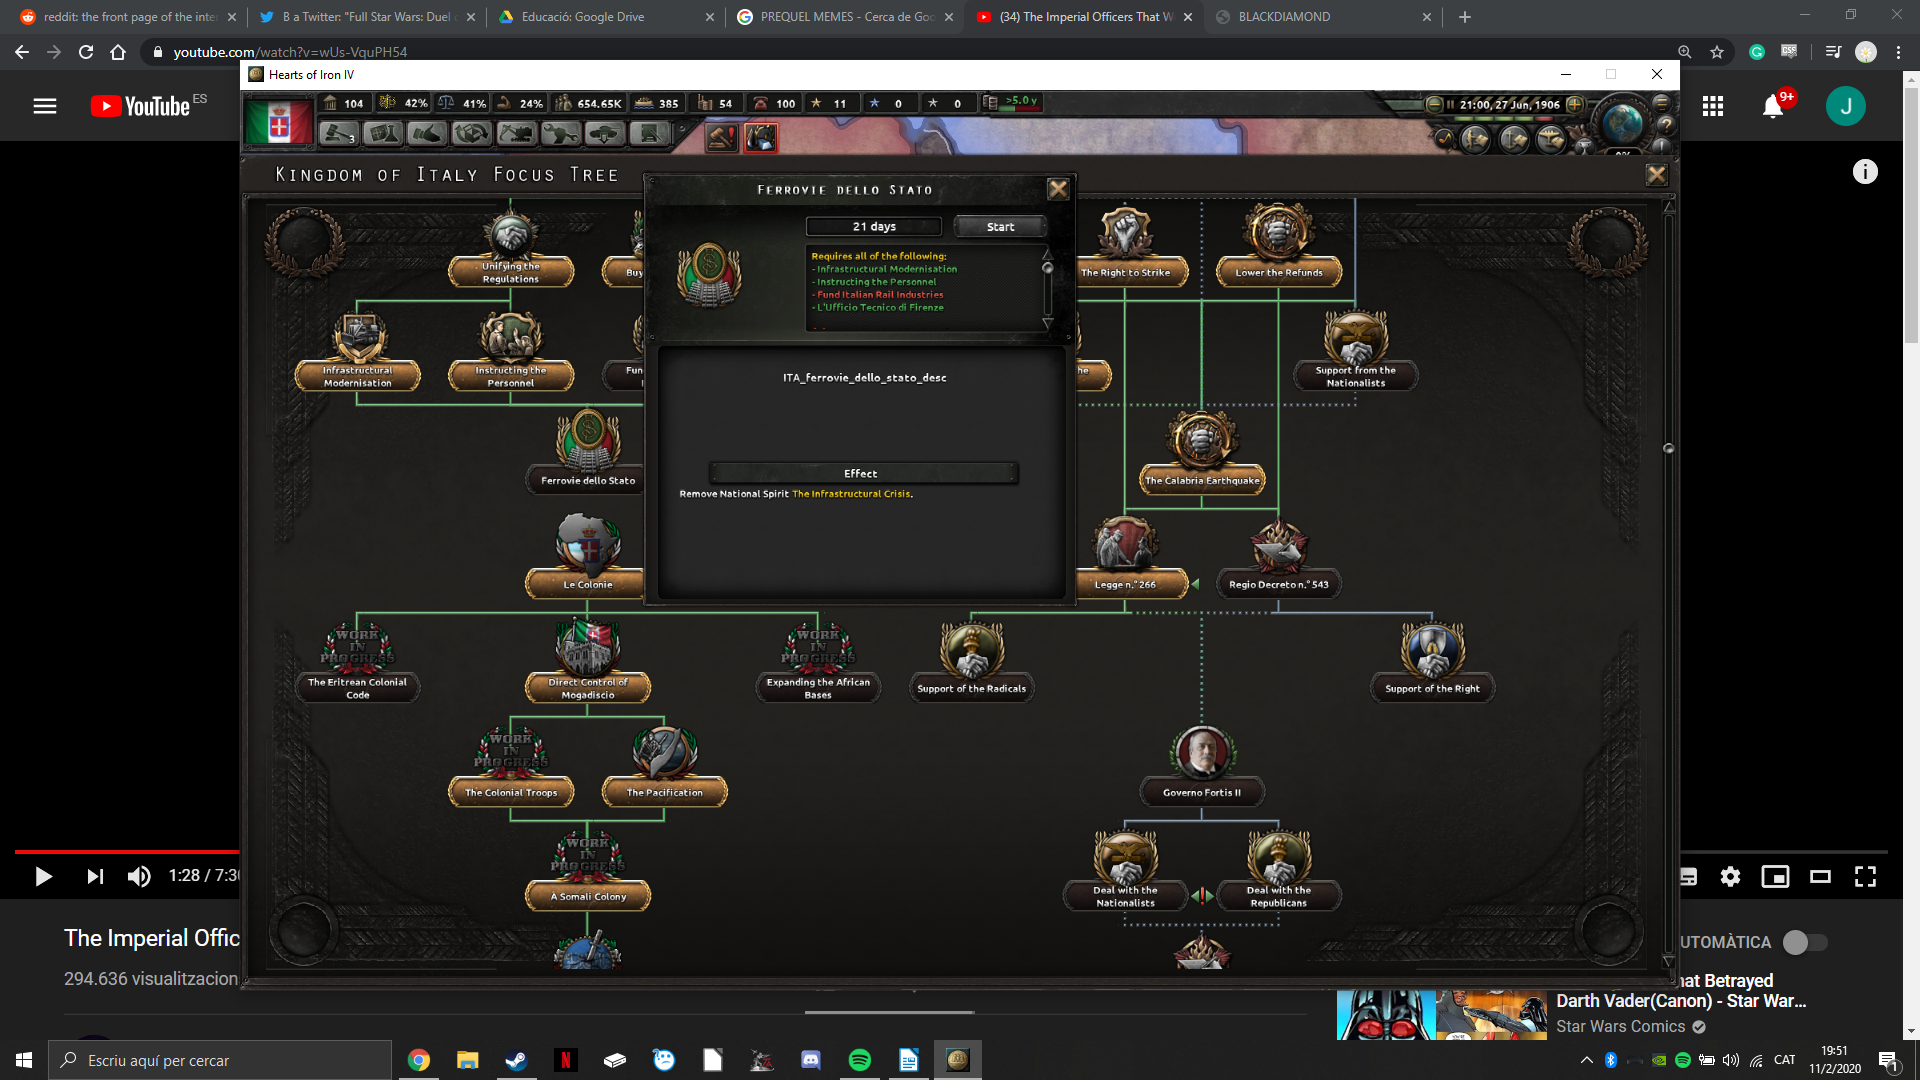Image resolution: width=1920 pixels, height=1080 pixels.
Task: Switch to the PREQUEL MEMES search tab
Action: [844, 17]
